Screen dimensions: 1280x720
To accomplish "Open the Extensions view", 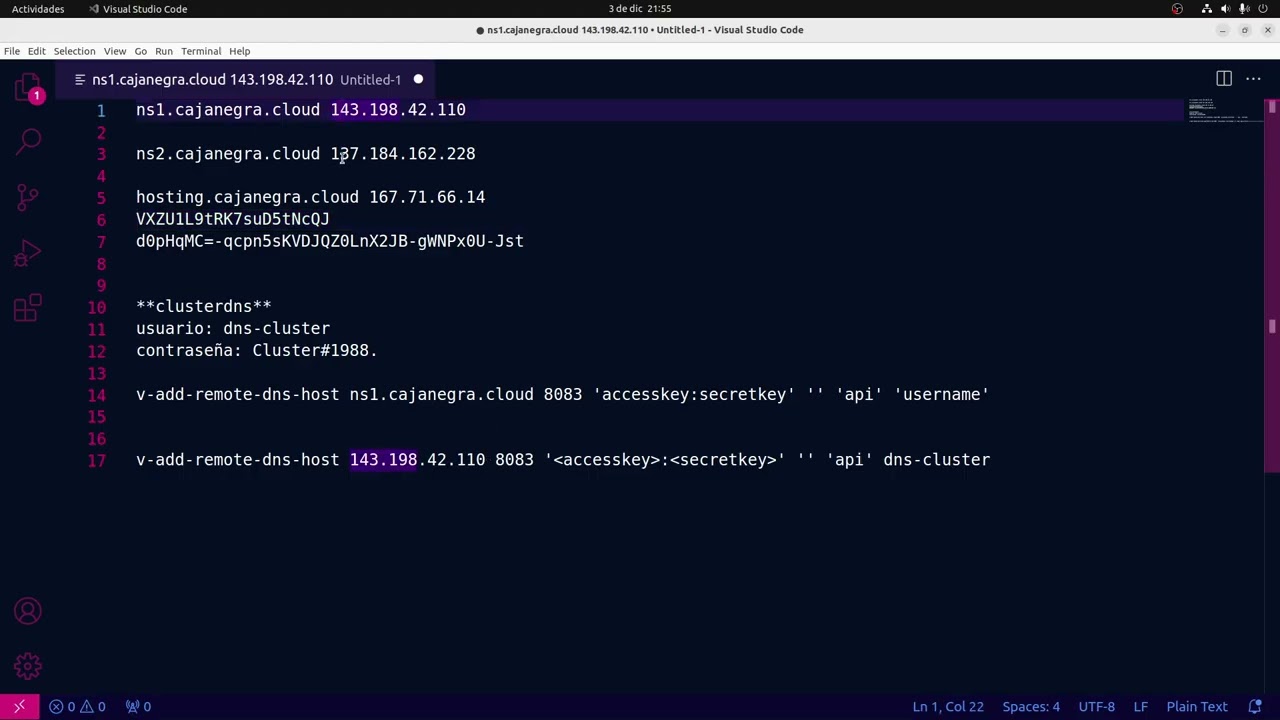I will 28,308.
